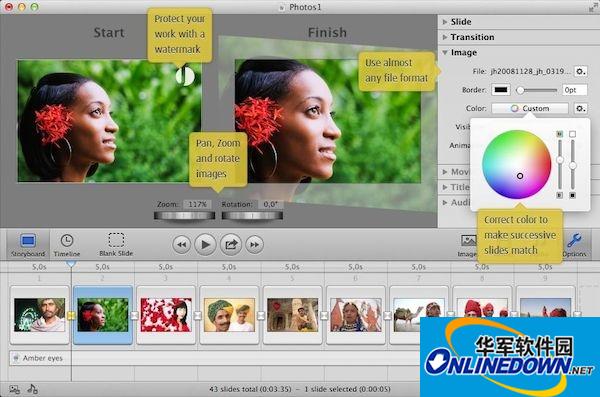Viewport: 600px width, 397px height.
Task: Click the Rotation 0,0° field
Action: pyautogui.click(x=270, y=204)
